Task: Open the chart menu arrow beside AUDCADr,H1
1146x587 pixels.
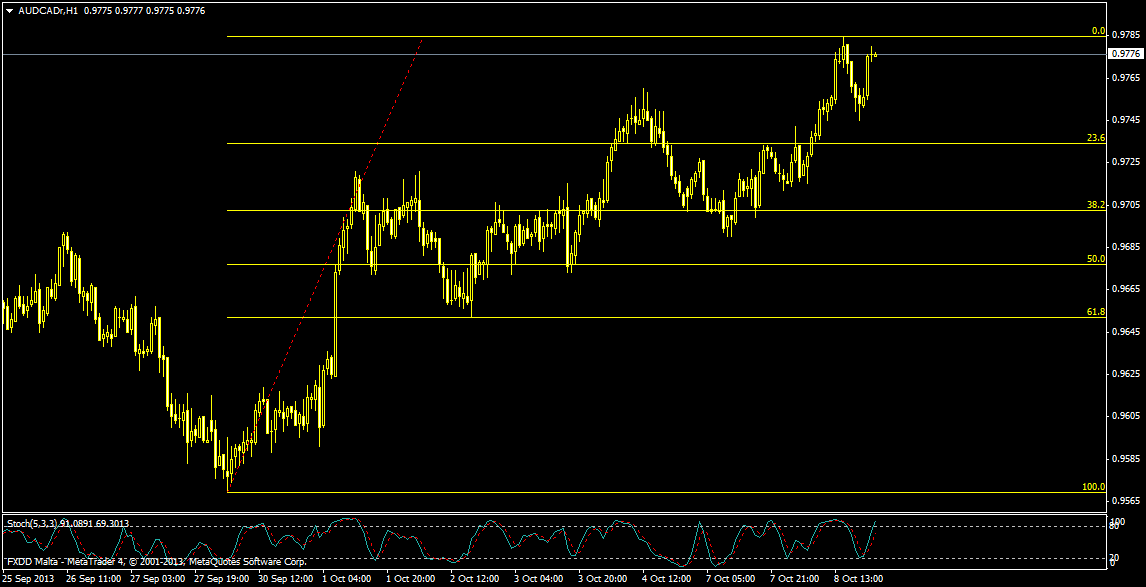Action: coord(9,10)
